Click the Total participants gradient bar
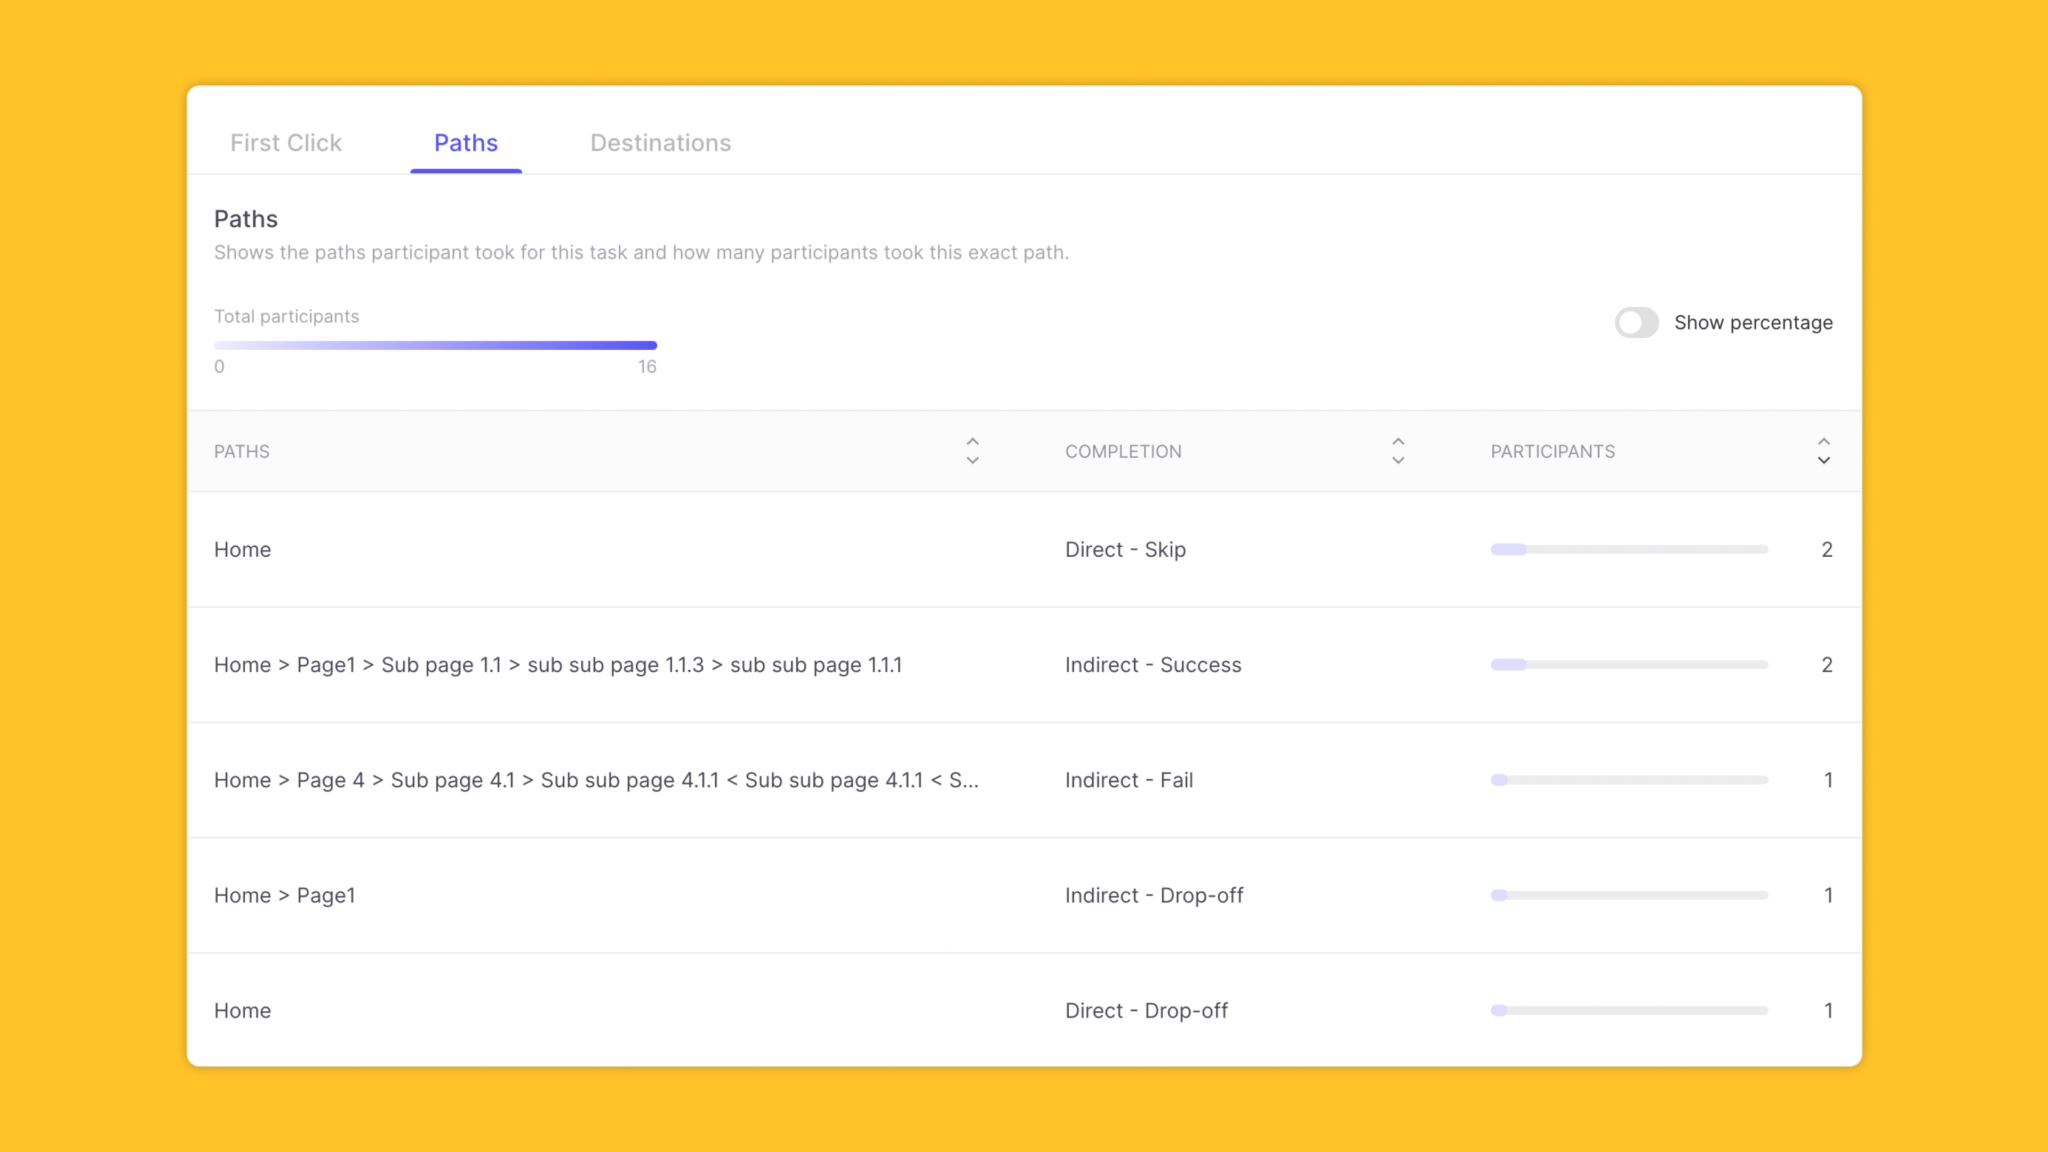The height and width of the screenshot is (1152, 2048). tap(435, 345)
